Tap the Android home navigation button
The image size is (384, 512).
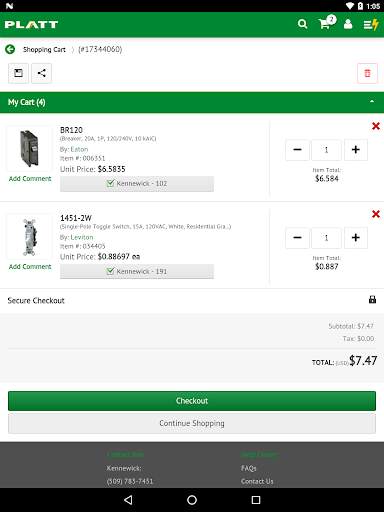point(192,500)
